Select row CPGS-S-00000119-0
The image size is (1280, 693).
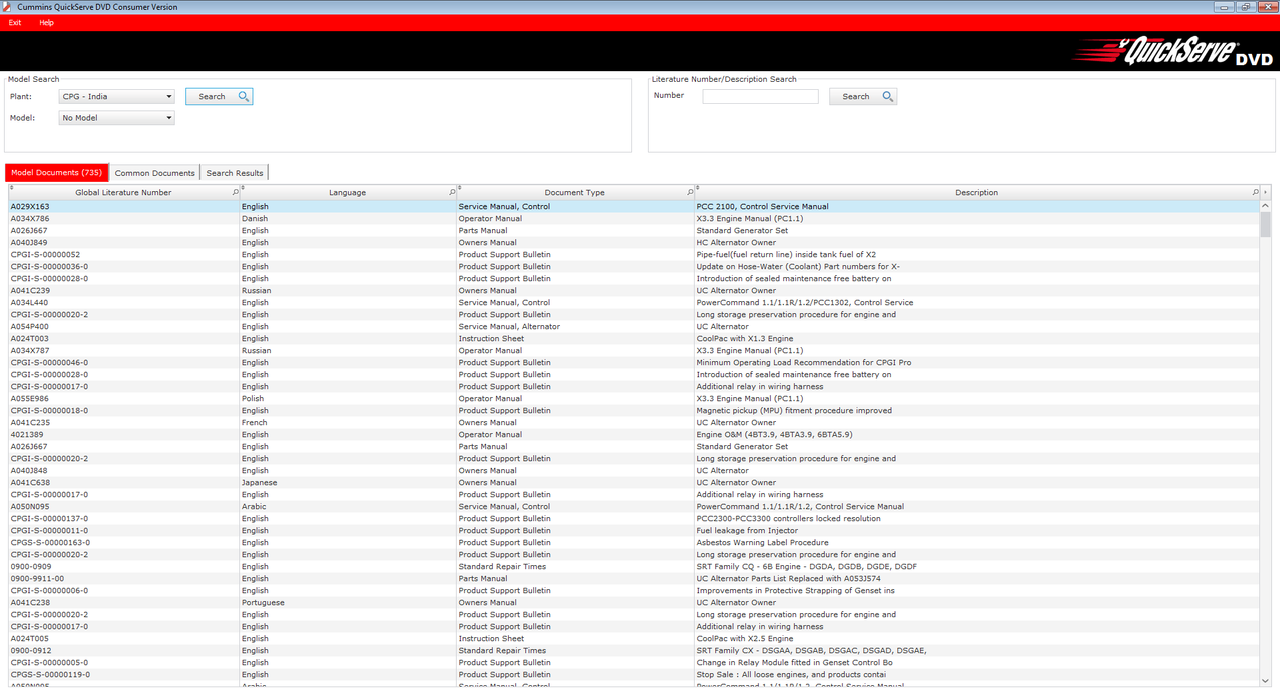[x=633, y=675]
